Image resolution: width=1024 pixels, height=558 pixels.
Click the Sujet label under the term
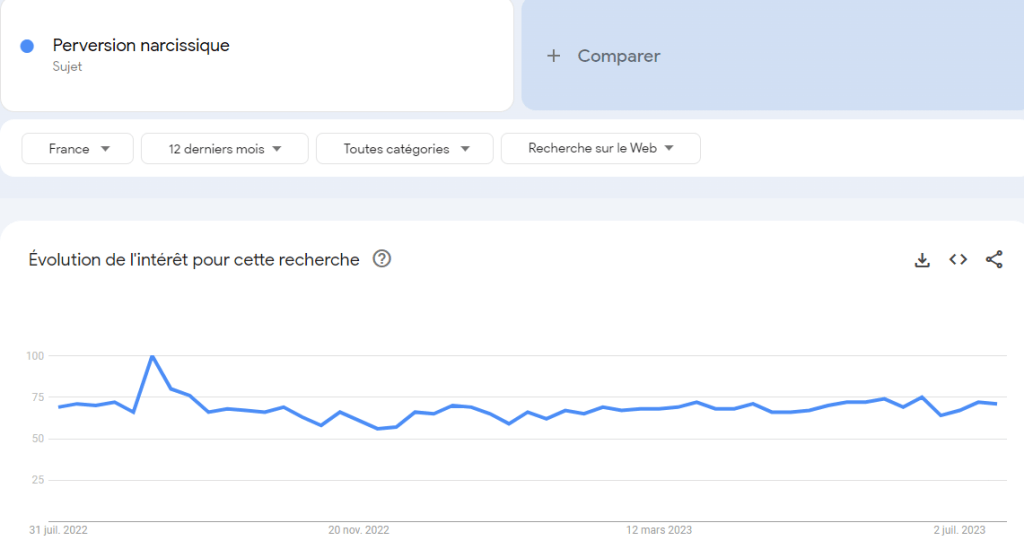pos(67,67)
